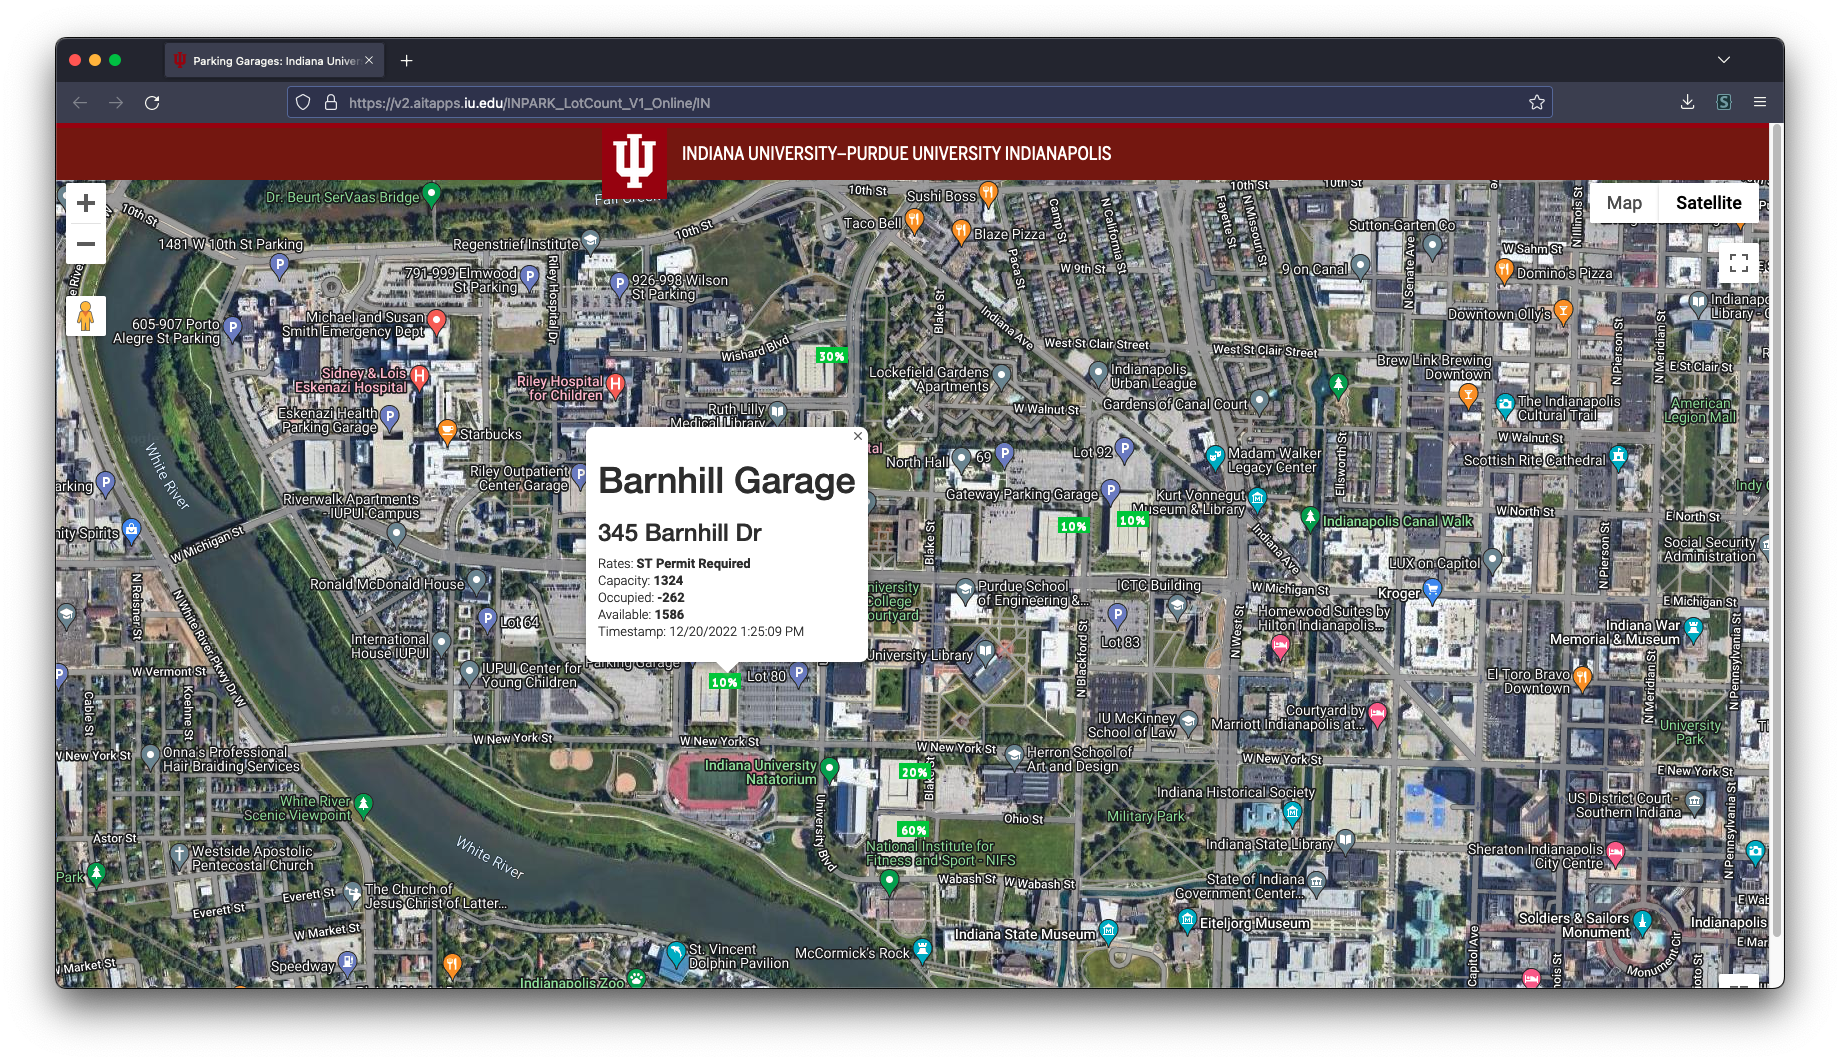Expand the list all tabs dropdown
Screen dimensions: 1840x1062
point(1724,60)
